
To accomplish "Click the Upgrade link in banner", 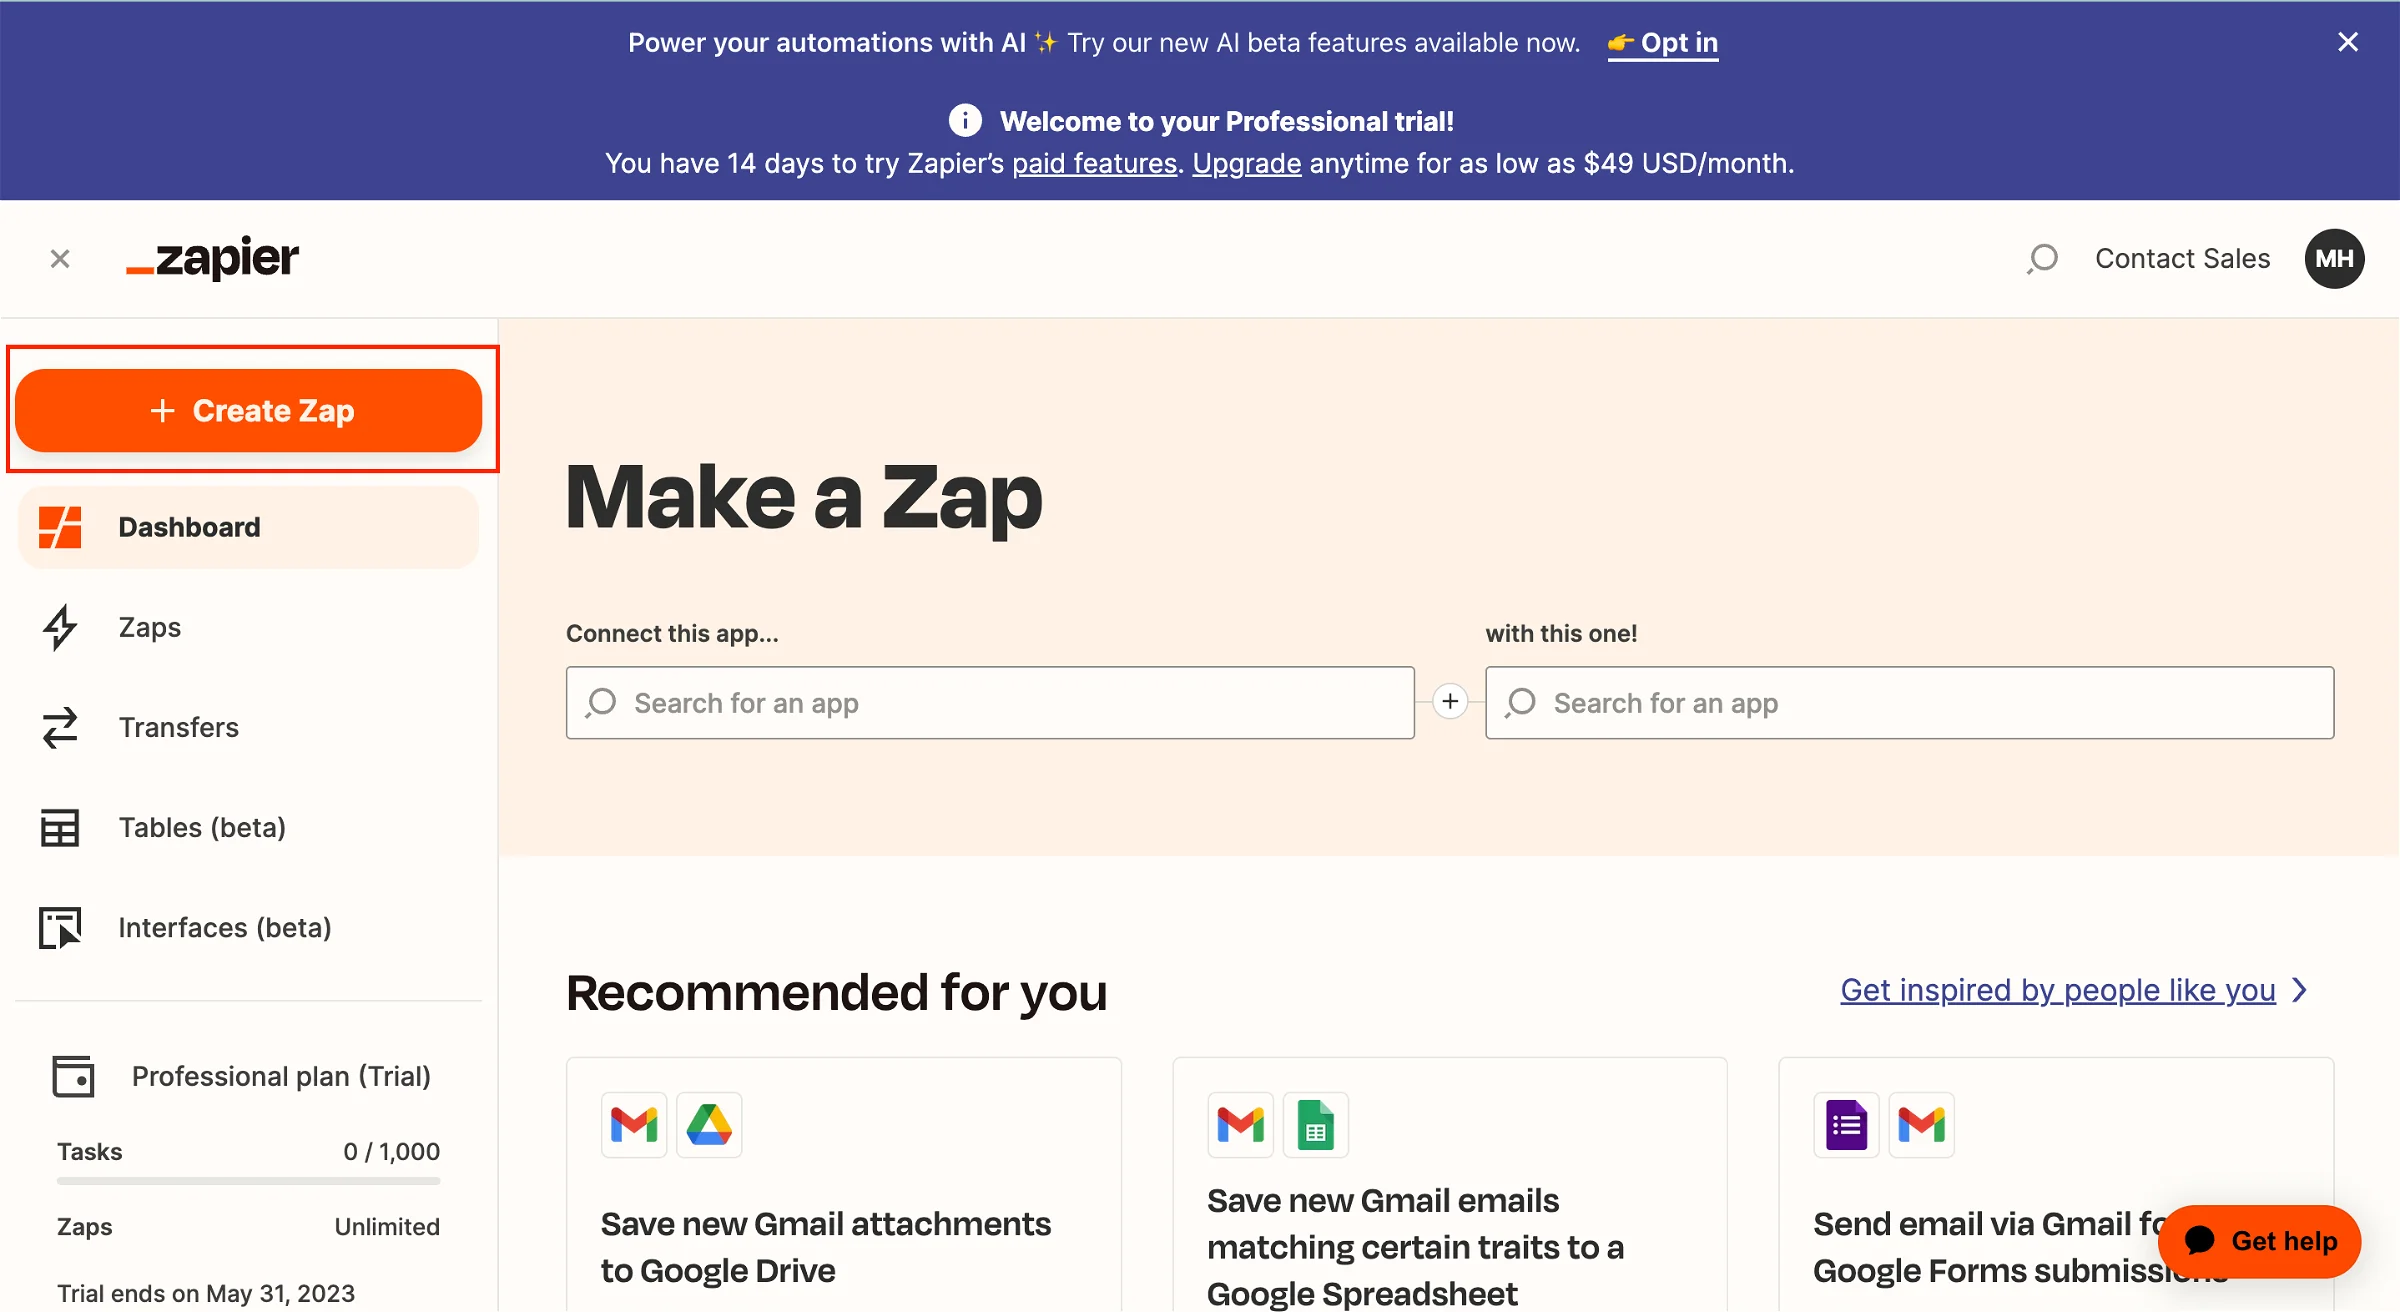I will (x=1245, y=162).
